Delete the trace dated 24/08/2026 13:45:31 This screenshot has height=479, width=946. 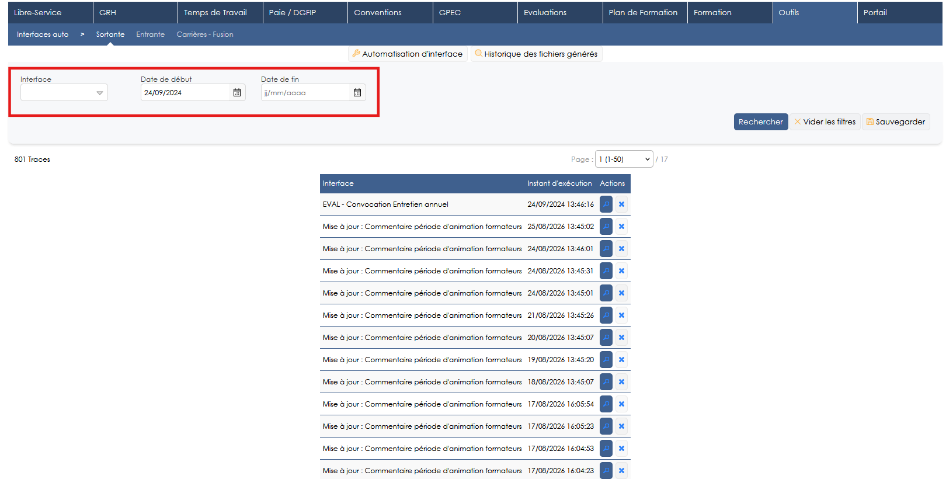(x=621, y=271)
